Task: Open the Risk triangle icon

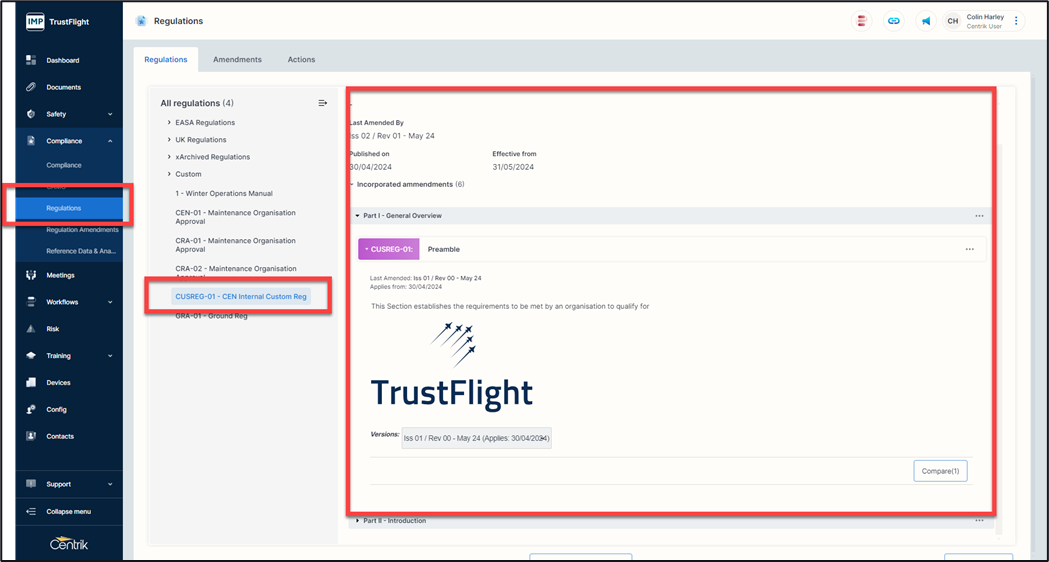Action: click(x=31, y=329)
